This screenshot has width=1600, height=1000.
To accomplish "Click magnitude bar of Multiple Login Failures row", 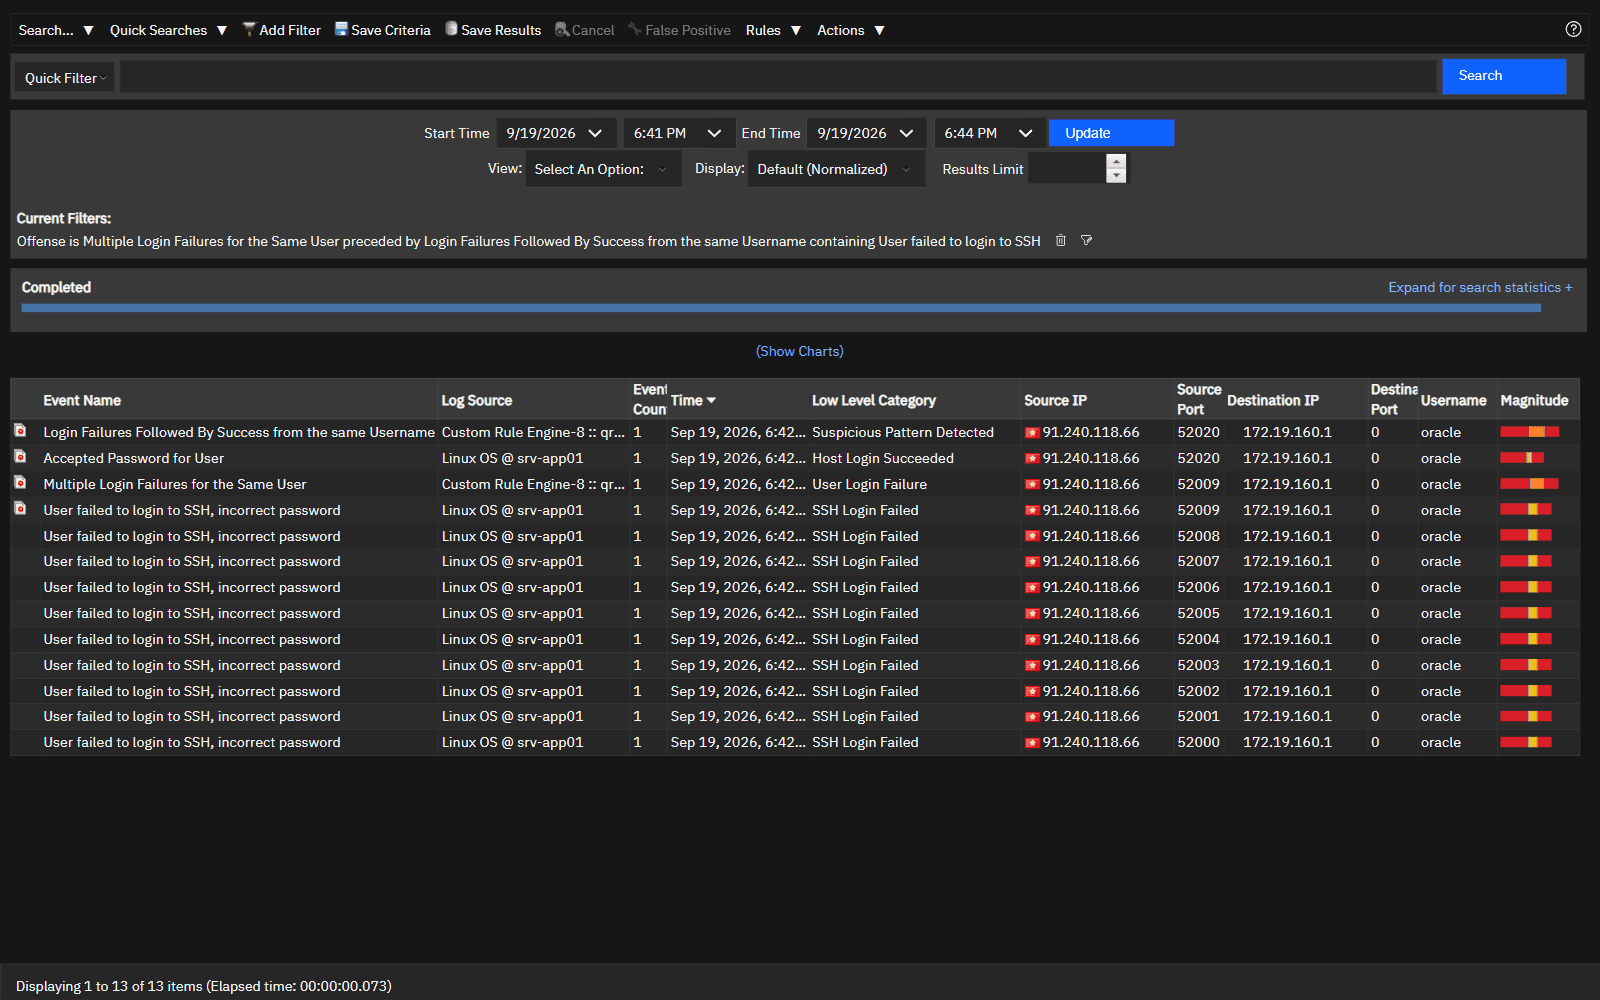I will point(1529,484).
